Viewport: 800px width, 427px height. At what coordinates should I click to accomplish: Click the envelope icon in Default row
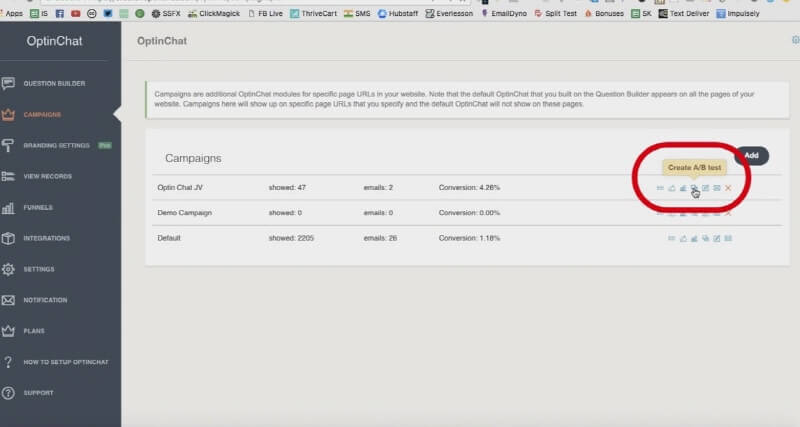[728, 238]
